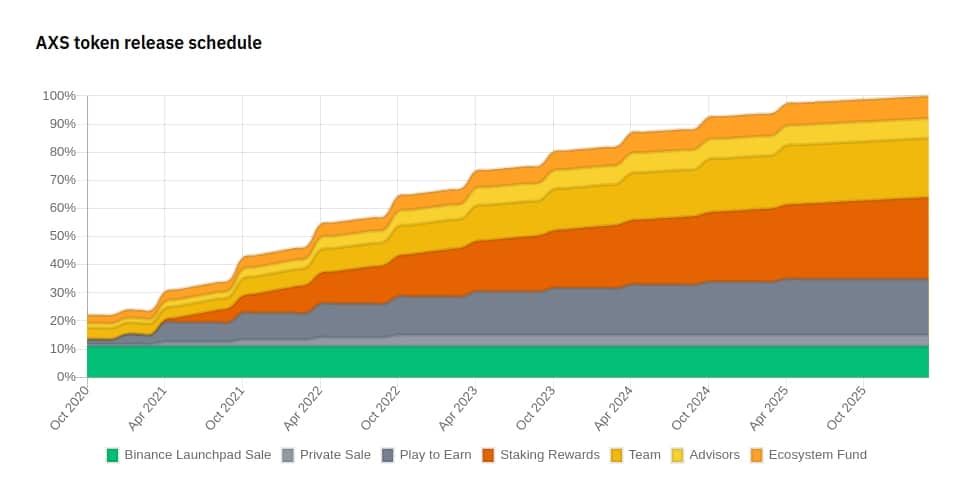Click the Staking Rewards legend color swatch
Image resolution: width=978 pixels, height=501 pixels.
pos(488,455)
